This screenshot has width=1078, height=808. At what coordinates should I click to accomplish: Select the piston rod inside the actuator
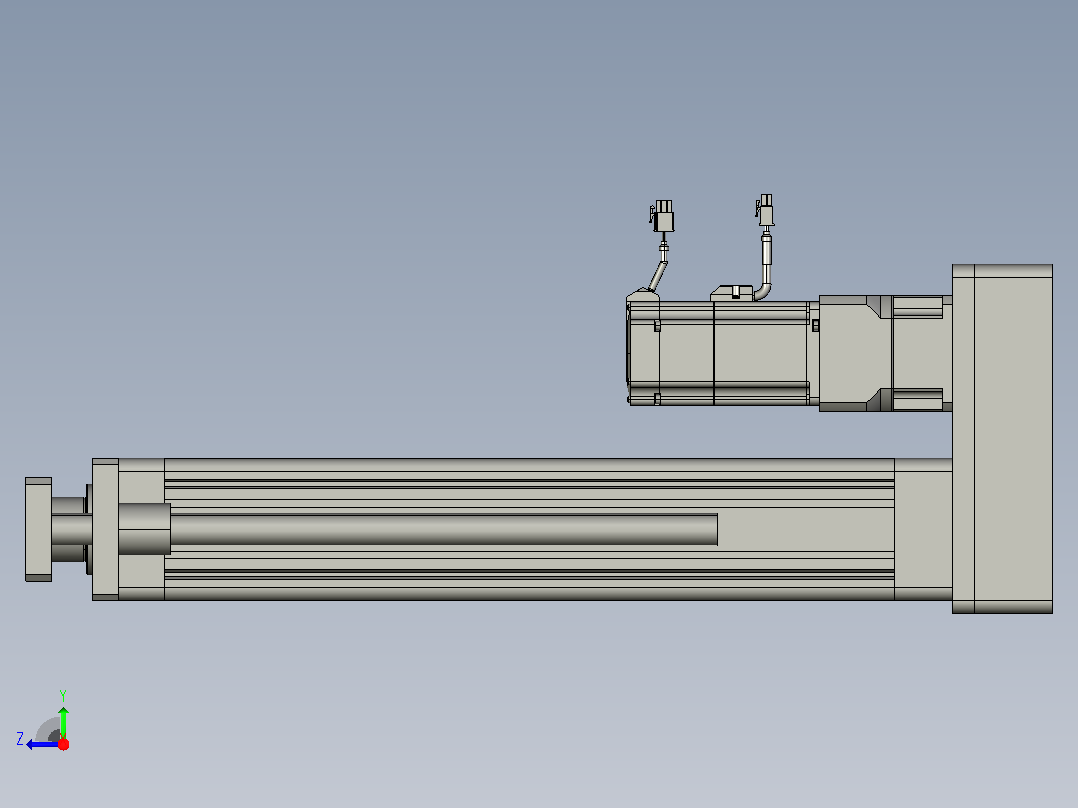pyautogui.click(x=443, y=529)
